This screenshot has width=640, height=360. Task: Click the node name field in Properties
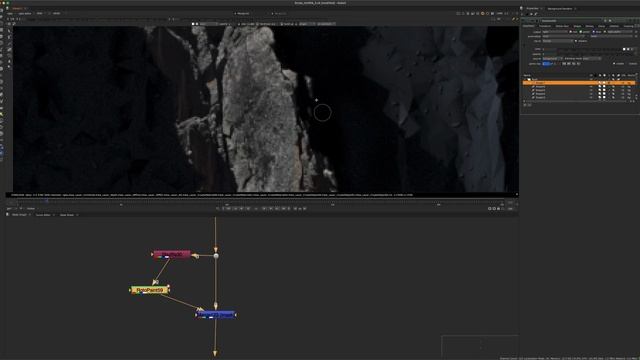(x=572, y=20)
